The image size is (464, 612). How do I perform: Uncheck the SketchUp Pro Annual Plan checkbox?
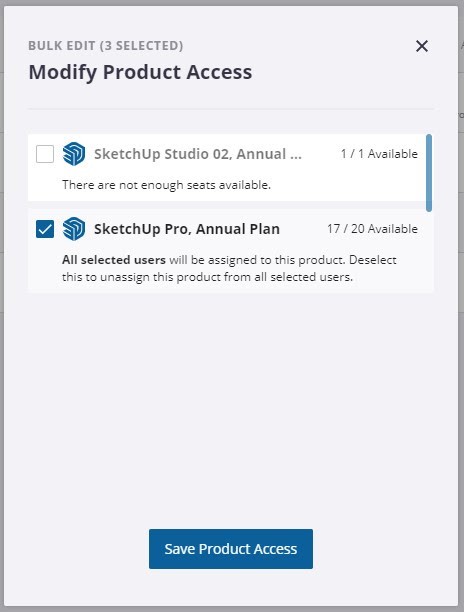tap(45, 229)
